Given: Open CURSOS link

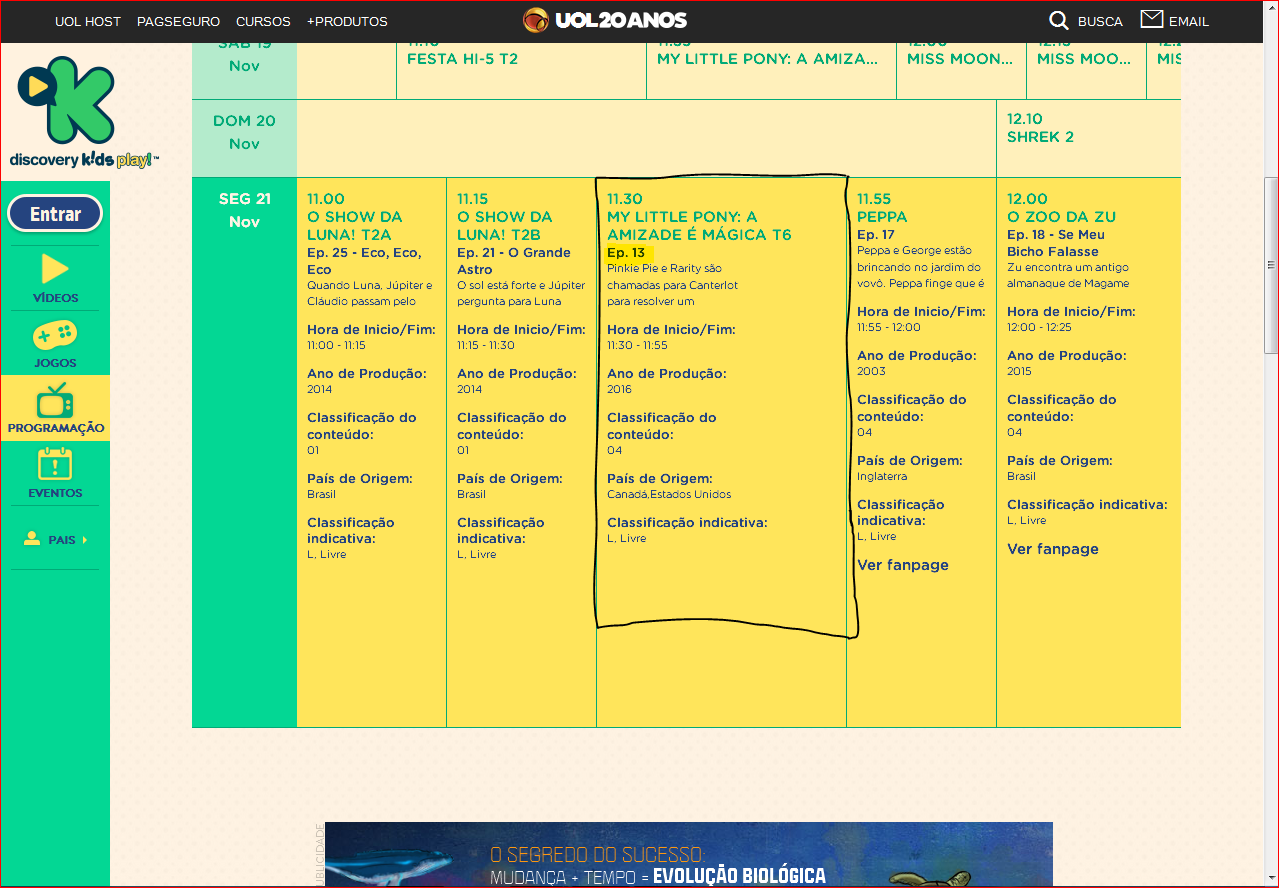Looking at the screenshot, I should coord(263,21).
